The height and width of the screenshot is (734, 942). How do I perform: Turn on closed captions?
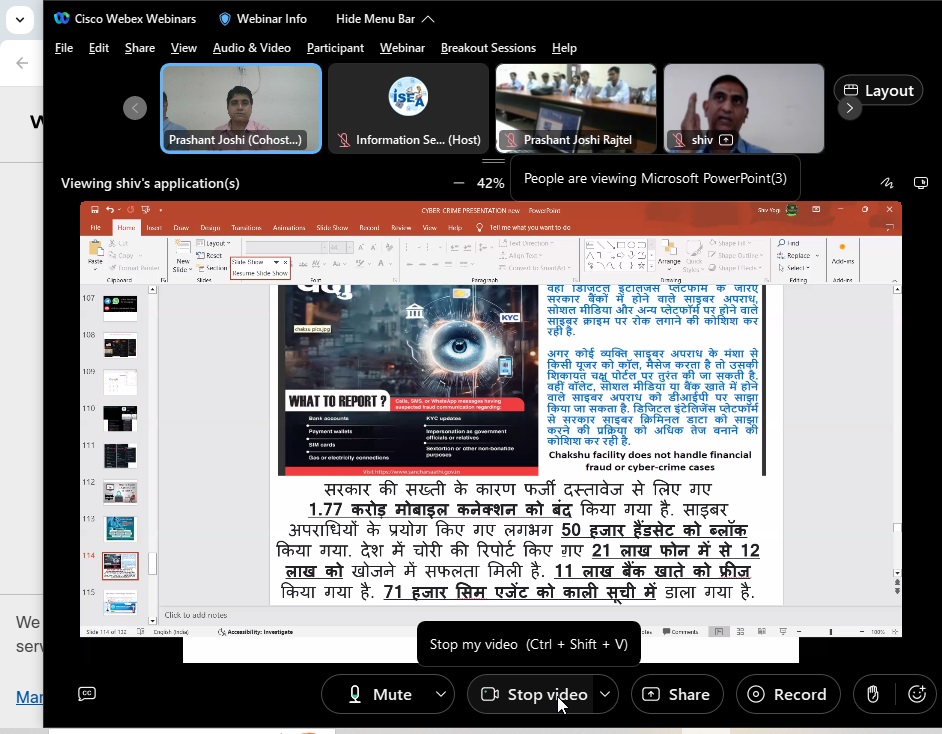click(x=87, y=694)
